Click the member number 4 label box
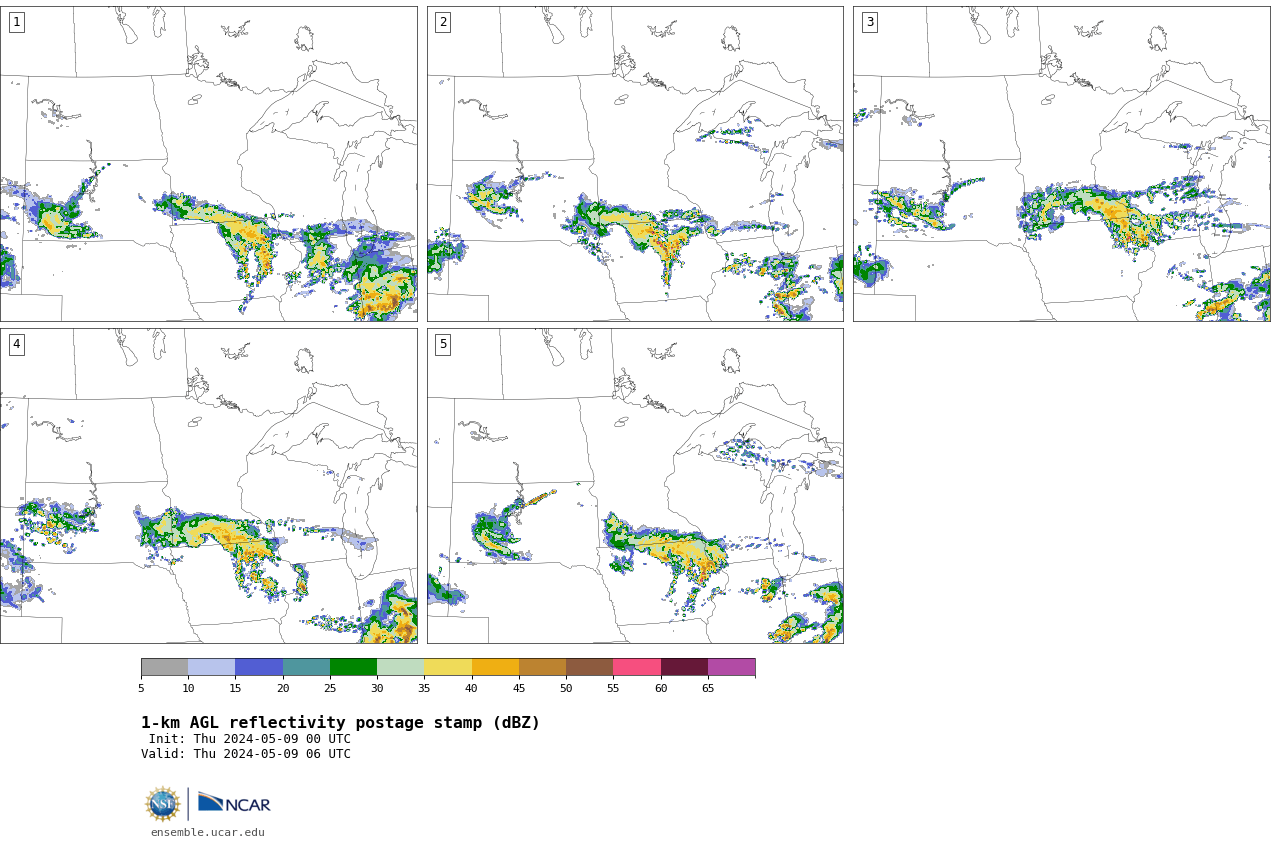 tap(16, 344)
